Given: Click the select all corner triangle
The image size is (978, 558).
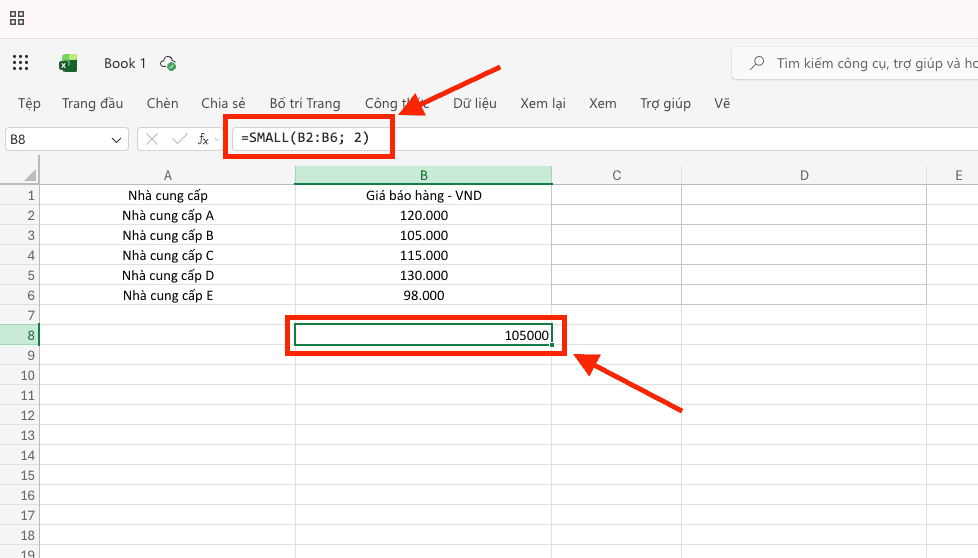Looking at the screenshot, I should (29, 175).
